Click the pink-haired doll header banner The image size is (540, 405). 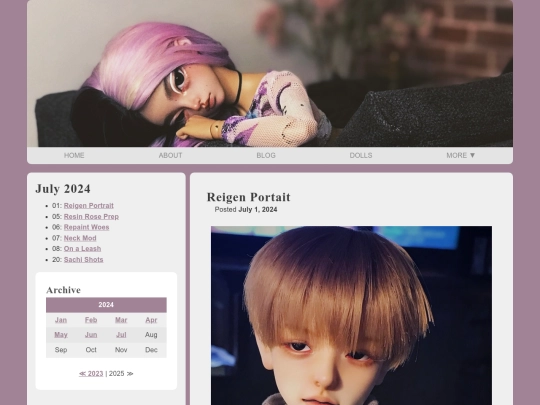coord(270,73)
